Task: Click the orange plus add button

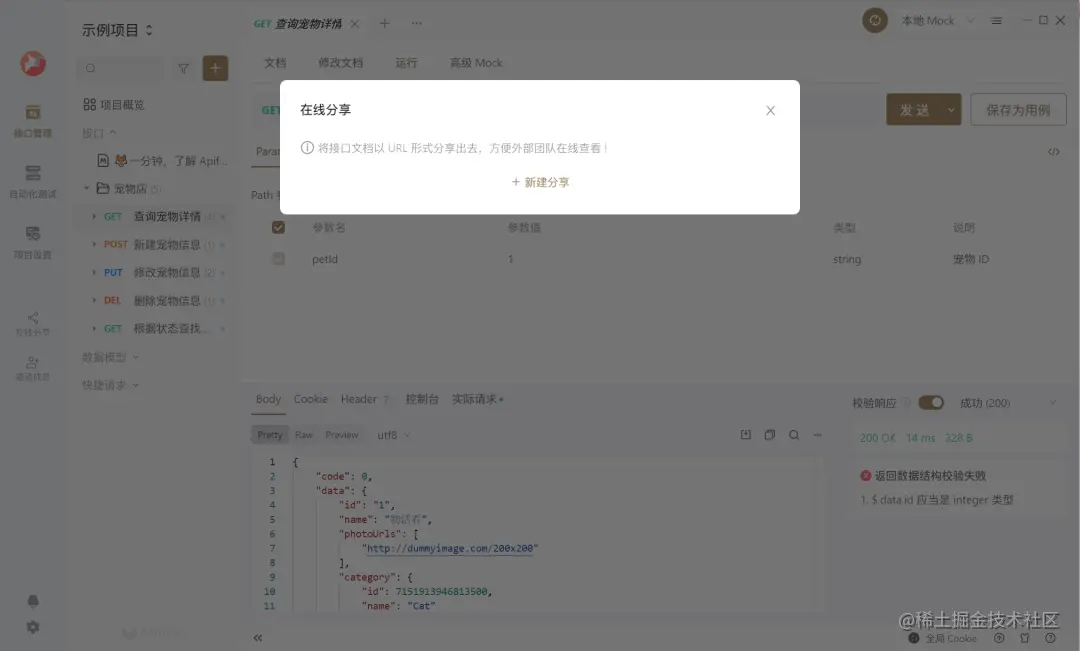Action: 215,68
